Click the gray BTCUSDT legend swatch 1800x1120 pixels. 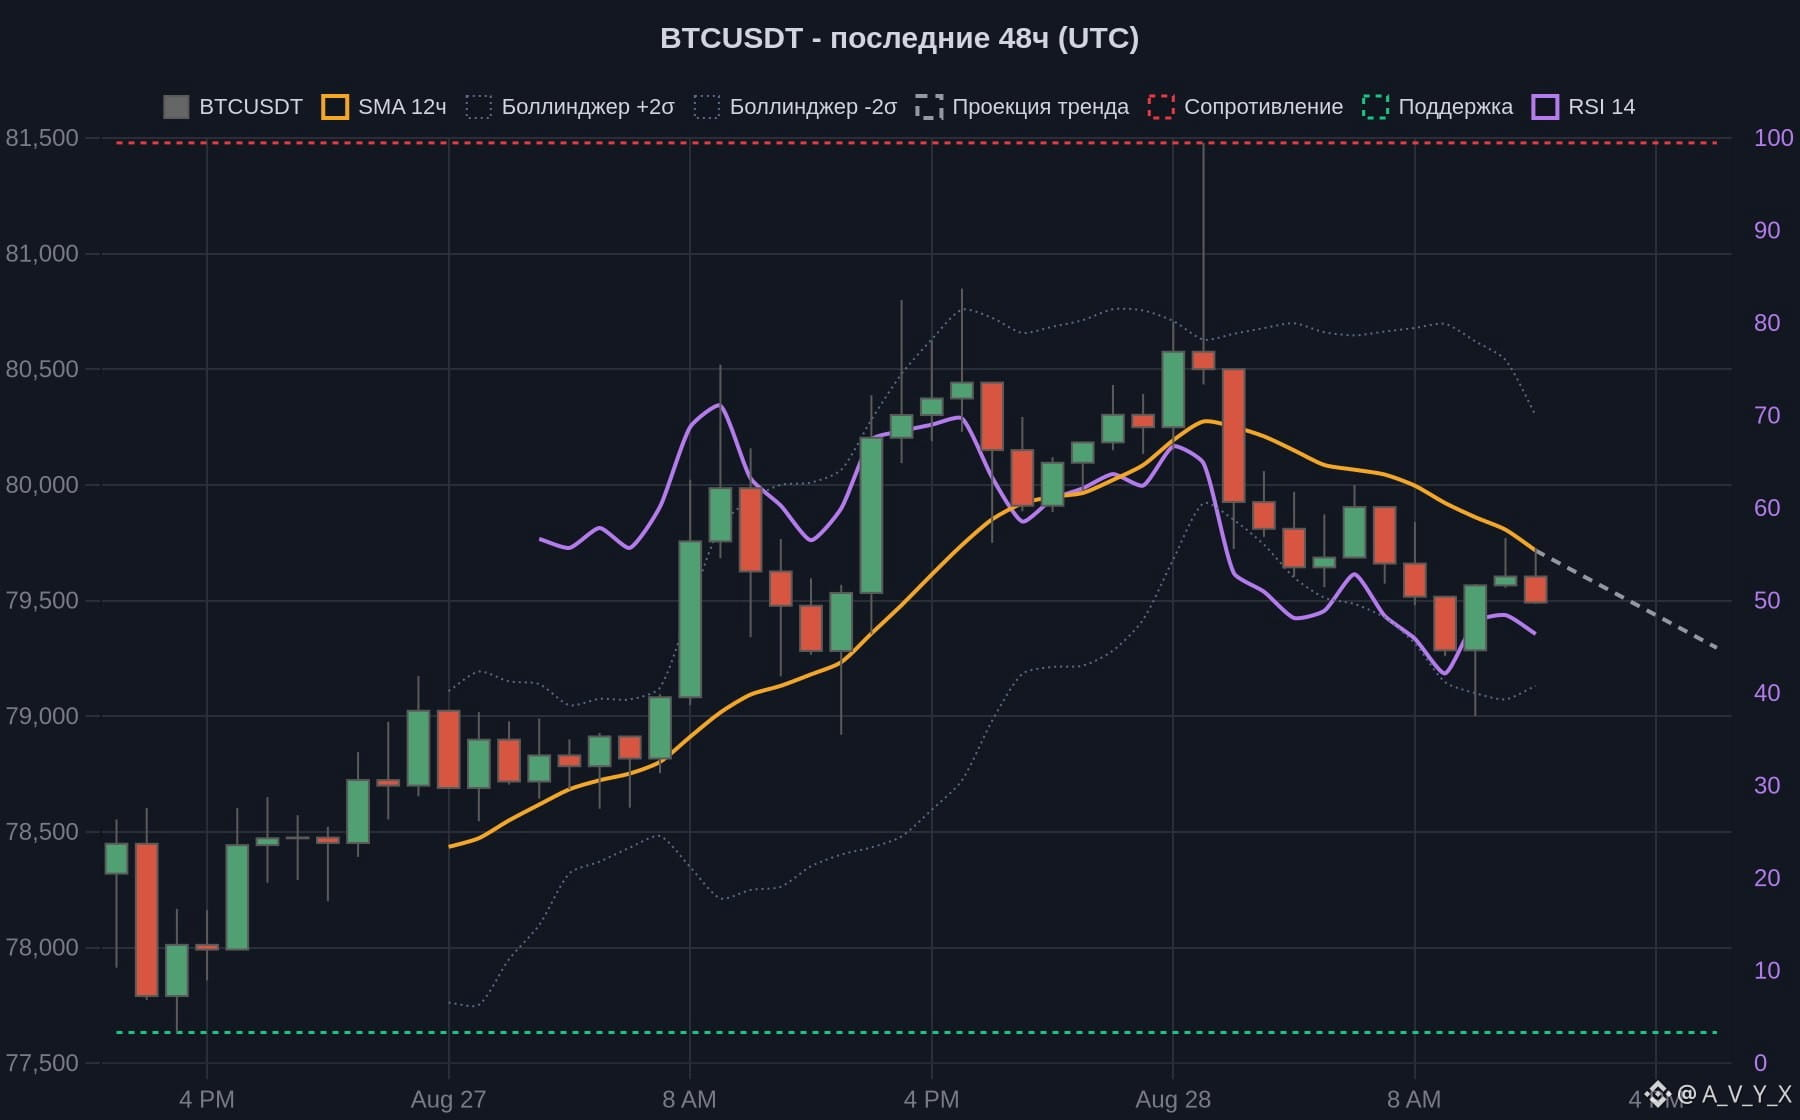click(176, 107)
